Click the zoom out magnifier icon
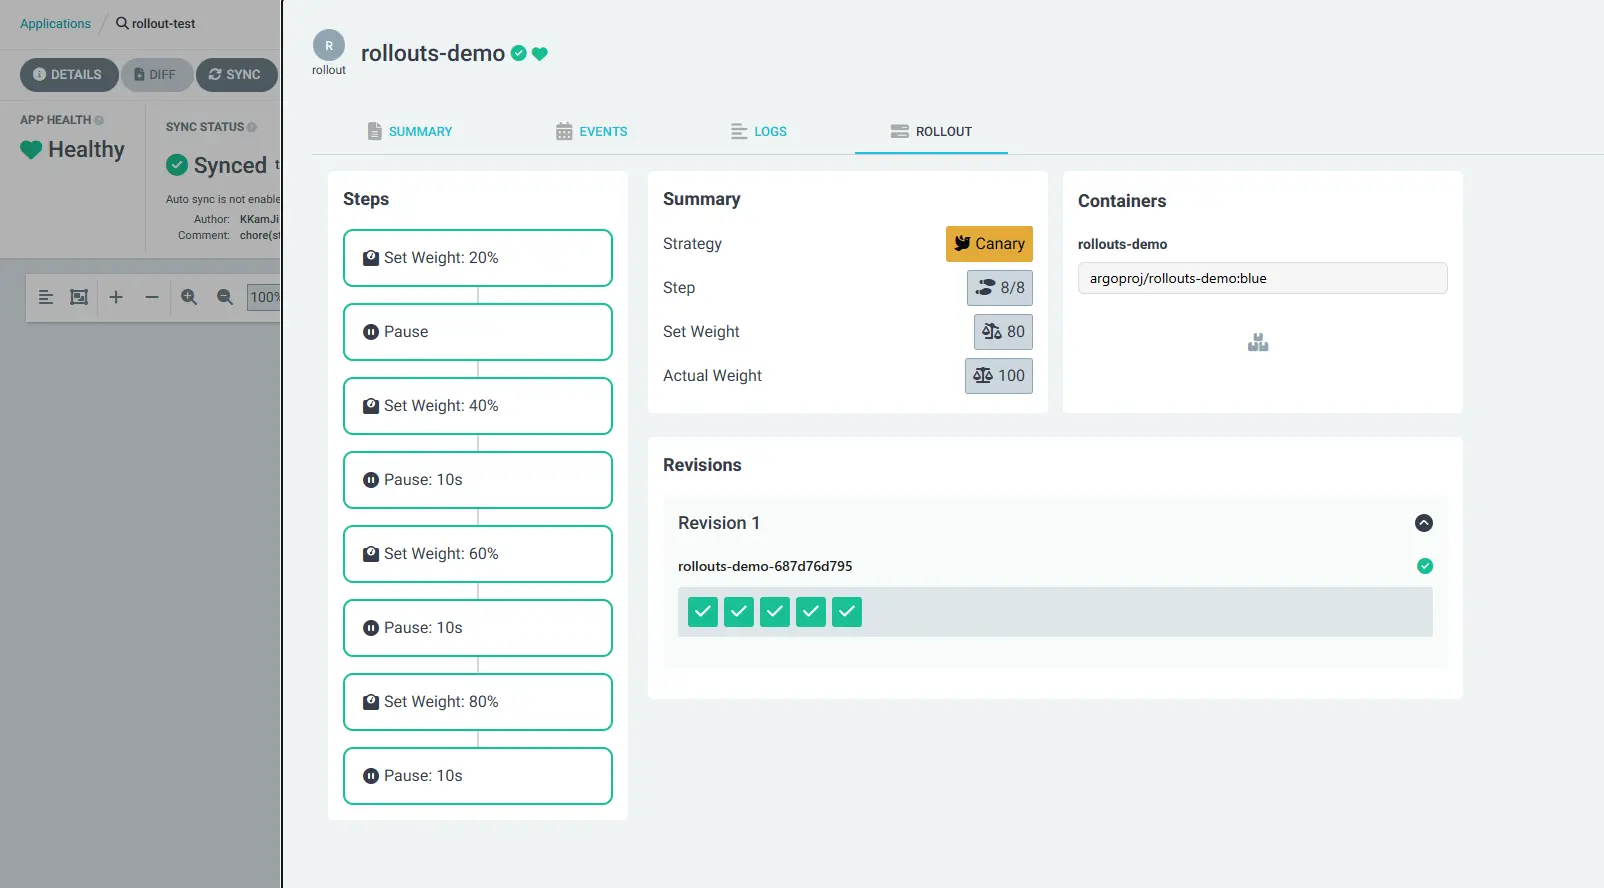 (225, 297)
